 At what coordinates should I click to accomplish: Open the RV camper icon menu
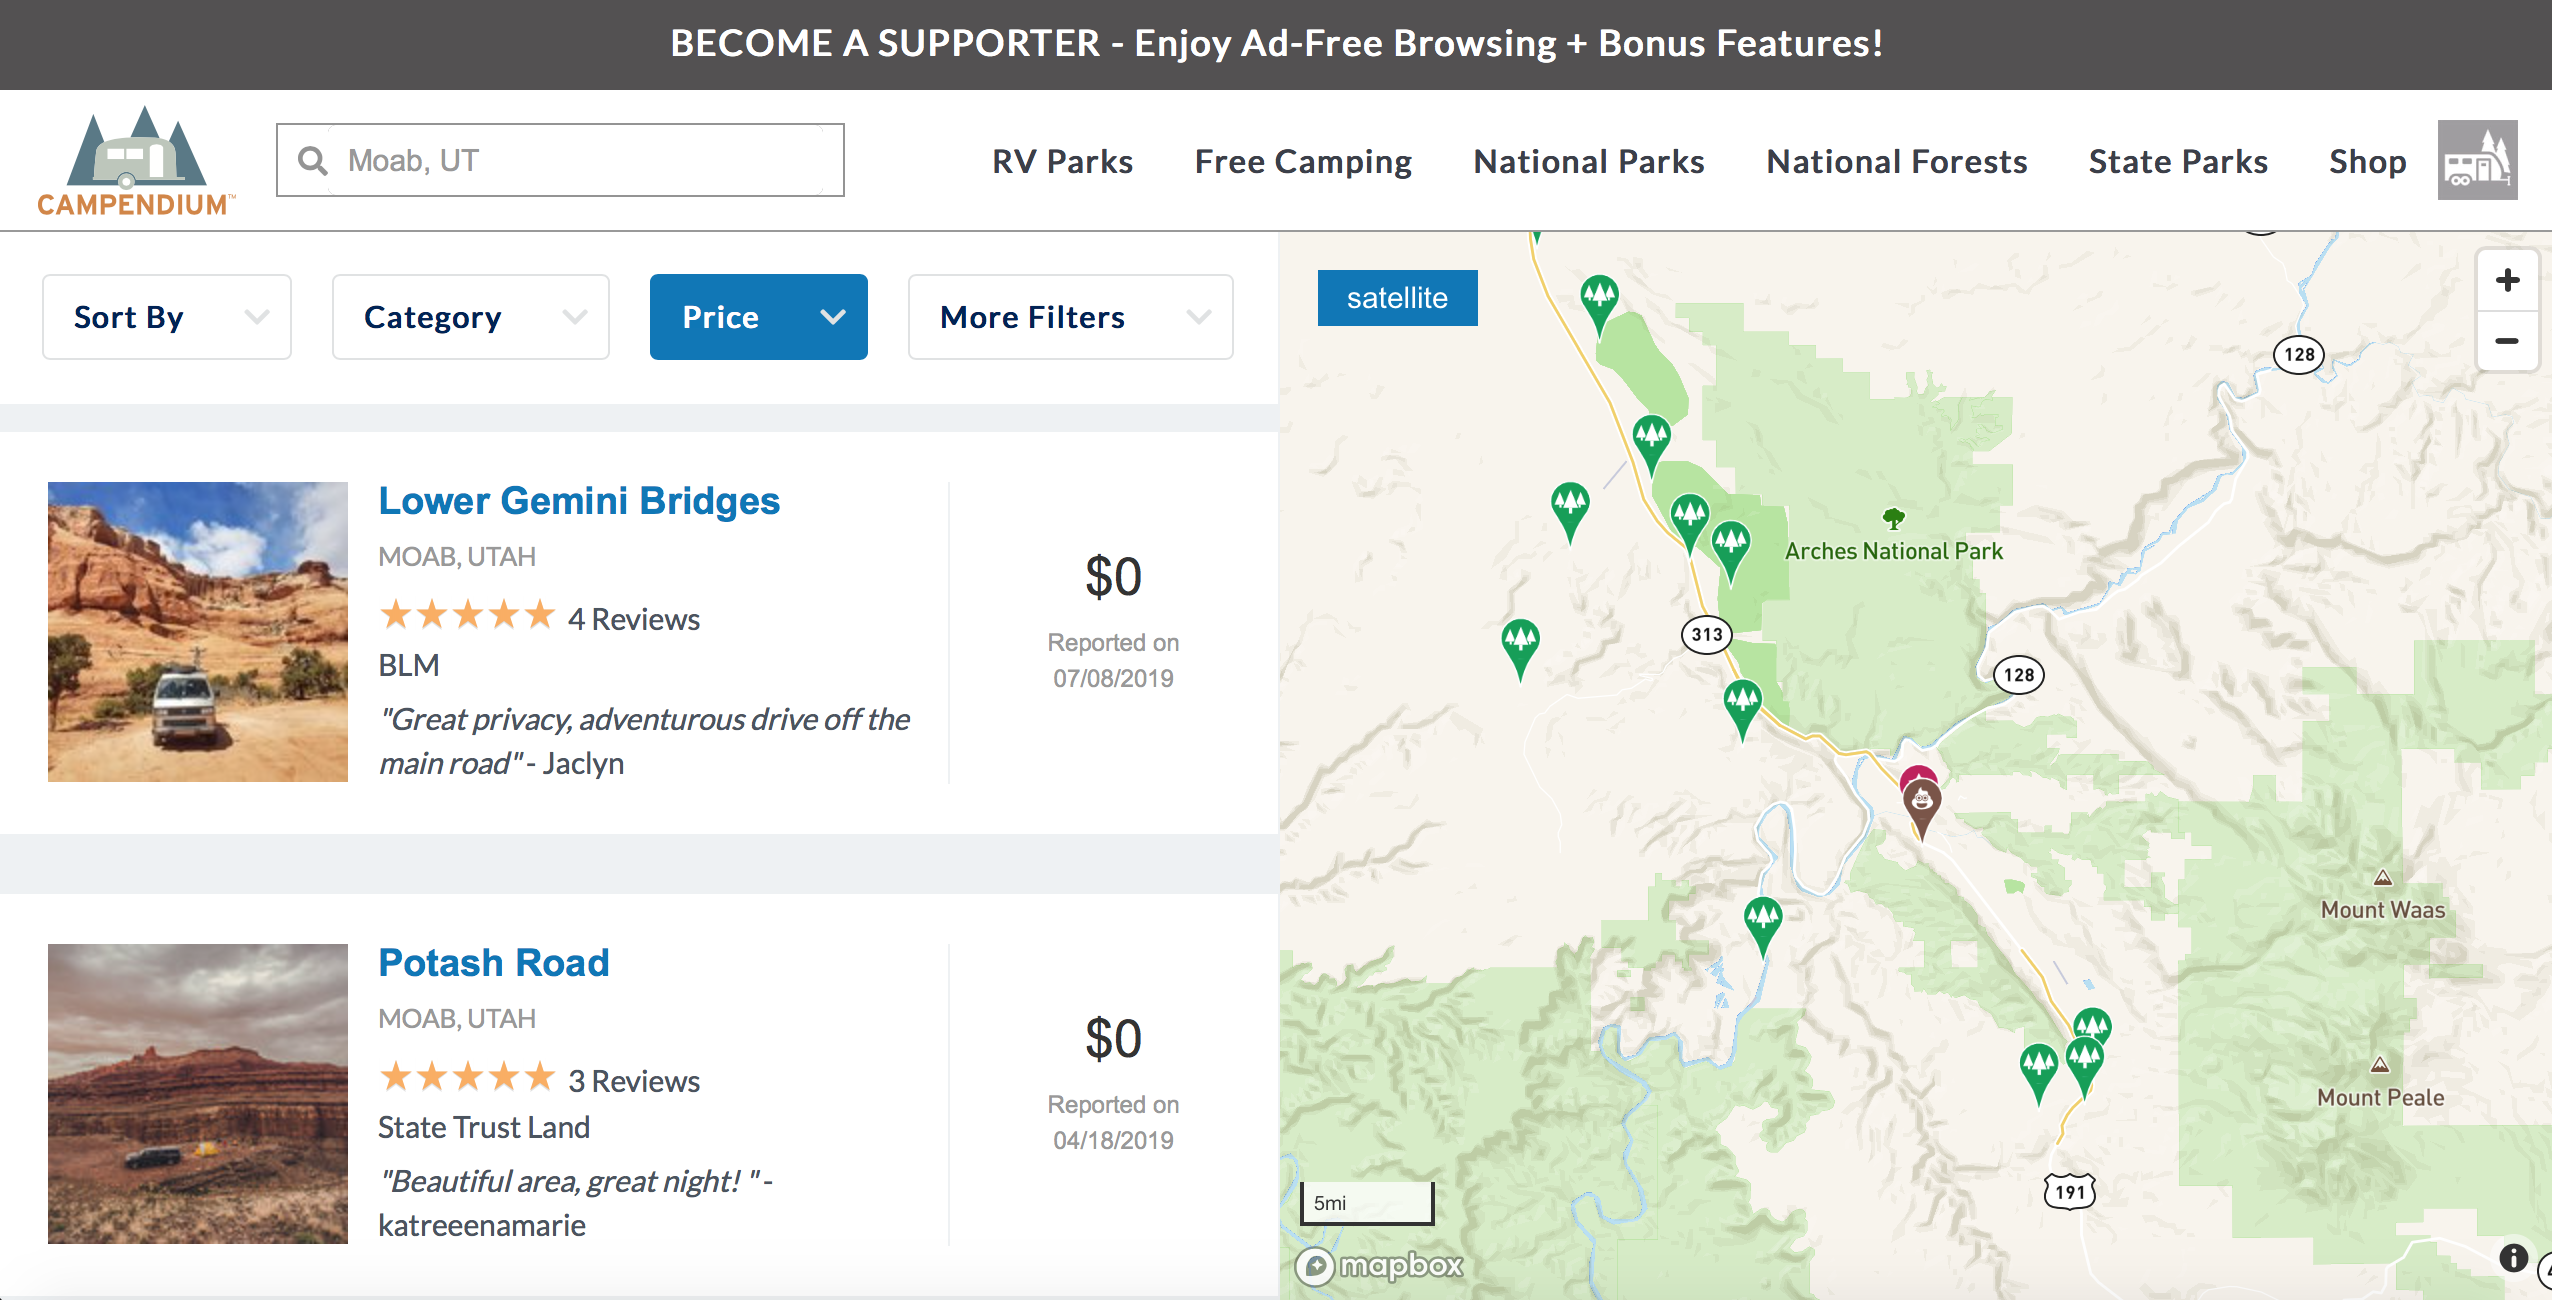click(x=2477, y=160)
